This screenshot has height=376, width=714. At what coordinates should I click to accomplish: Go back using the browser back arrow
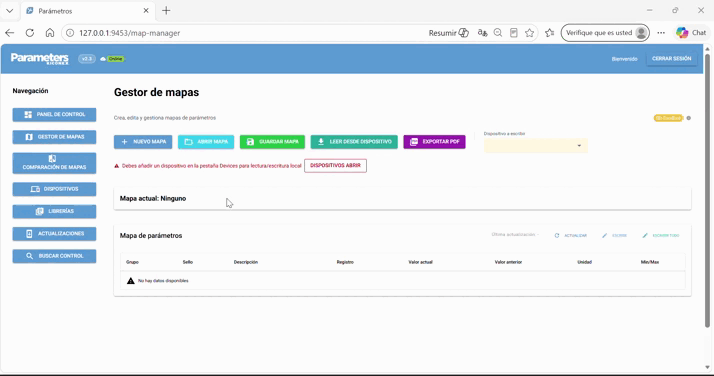point(10,33)
